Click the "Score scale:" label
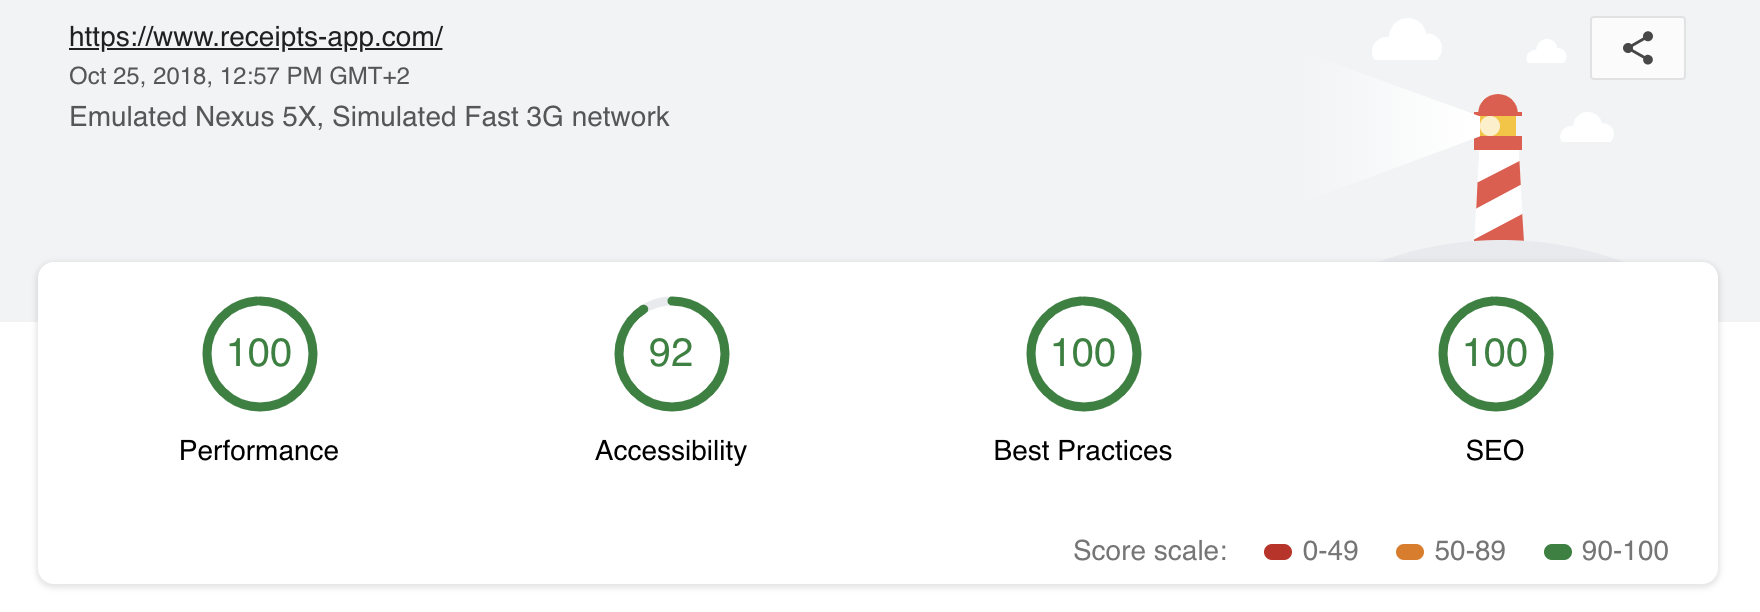The width and height of the screenshot is (1760, 612). click(x=1149, y=551)
